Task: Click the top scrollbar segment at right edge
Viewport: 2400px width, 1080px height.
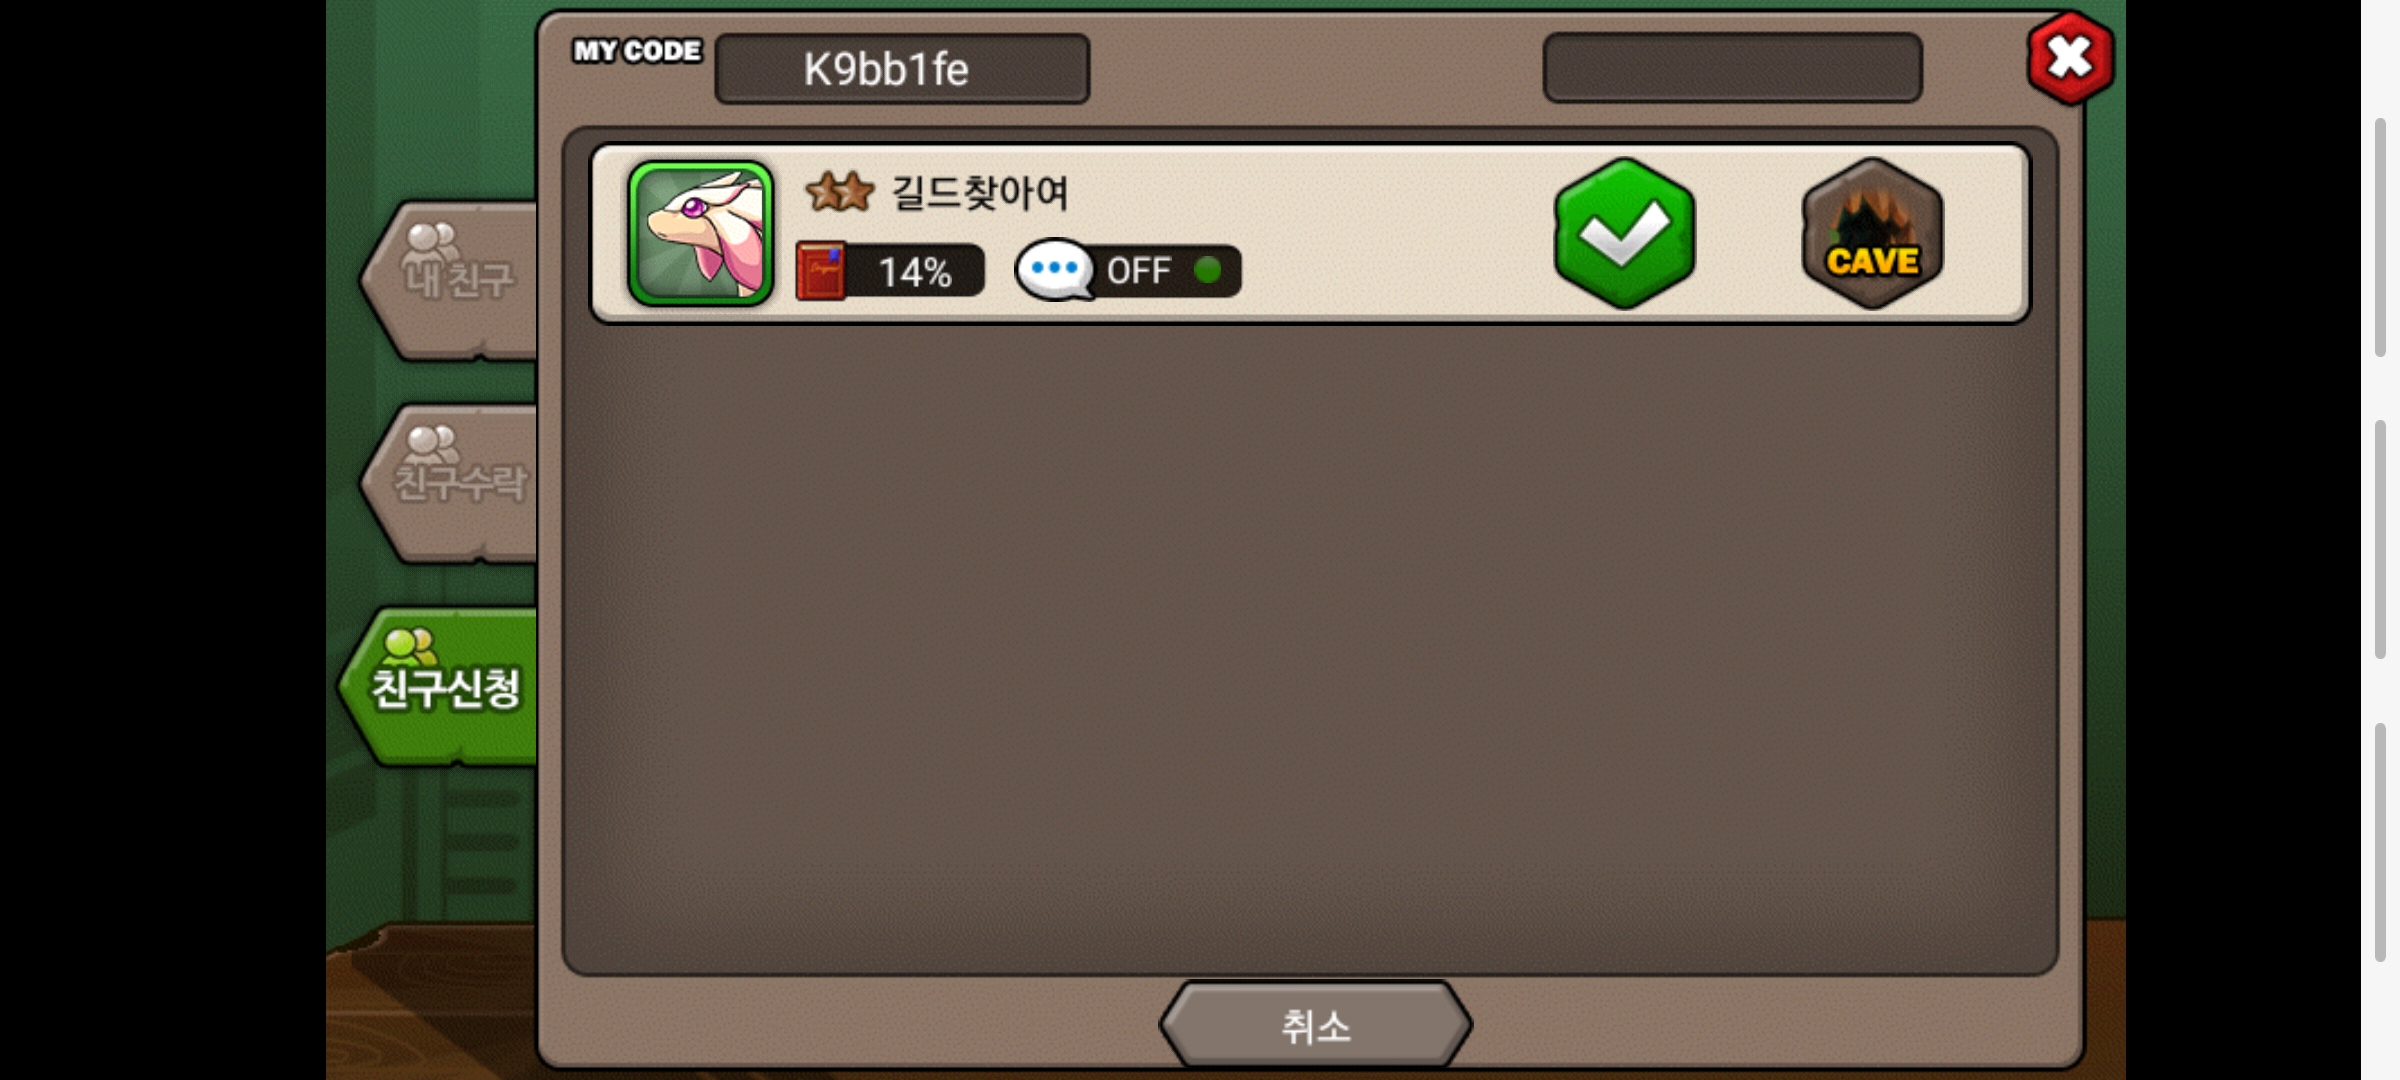Action: pyautogui.click(x=2380, y=237)
